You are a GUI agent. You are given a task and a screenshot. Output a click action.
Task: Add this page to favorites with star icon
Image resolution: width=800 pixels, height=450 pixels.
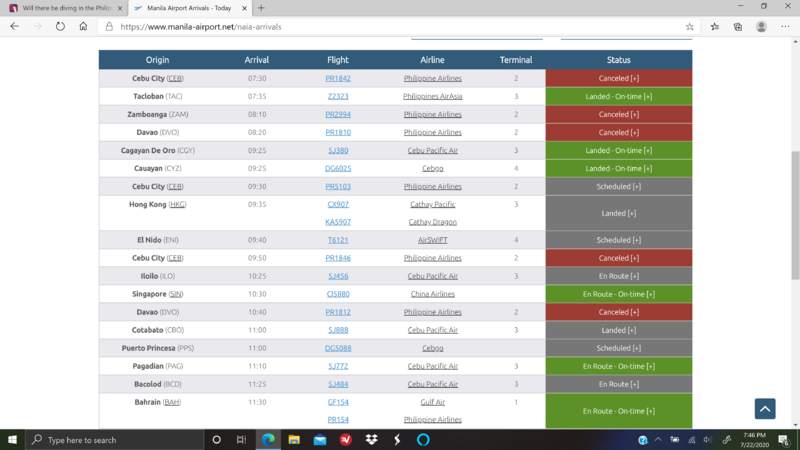[690, 27]
